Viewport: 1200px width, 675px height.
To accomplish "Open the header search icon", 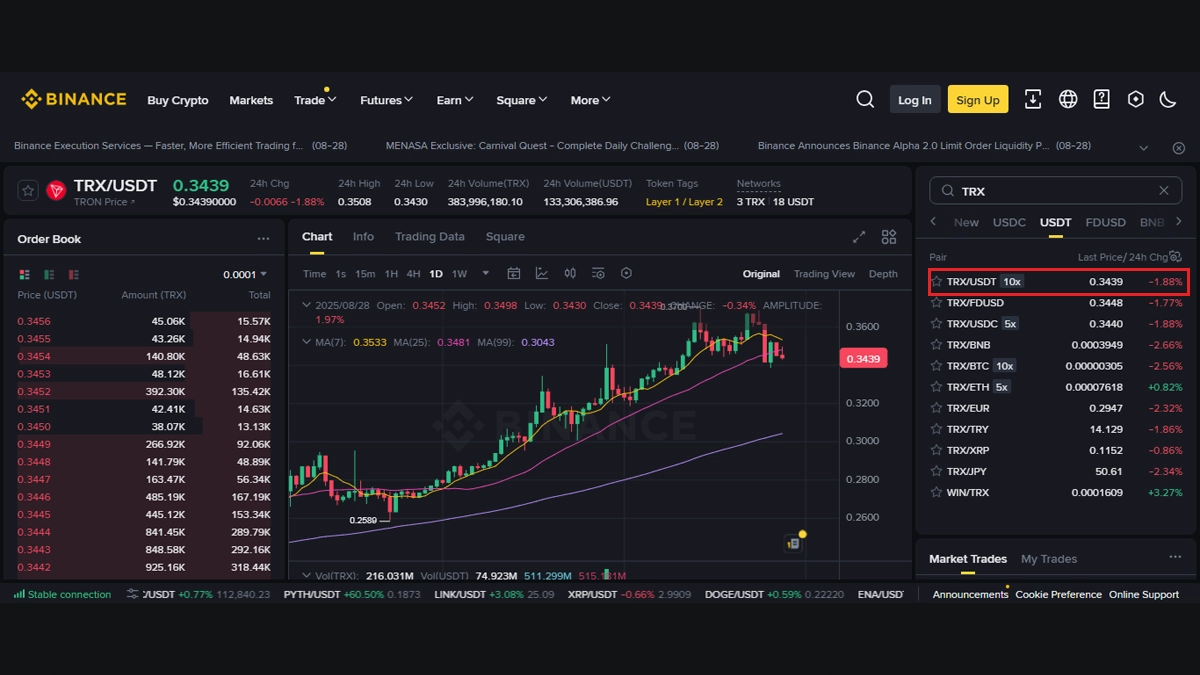I will [x=865, y=99].
